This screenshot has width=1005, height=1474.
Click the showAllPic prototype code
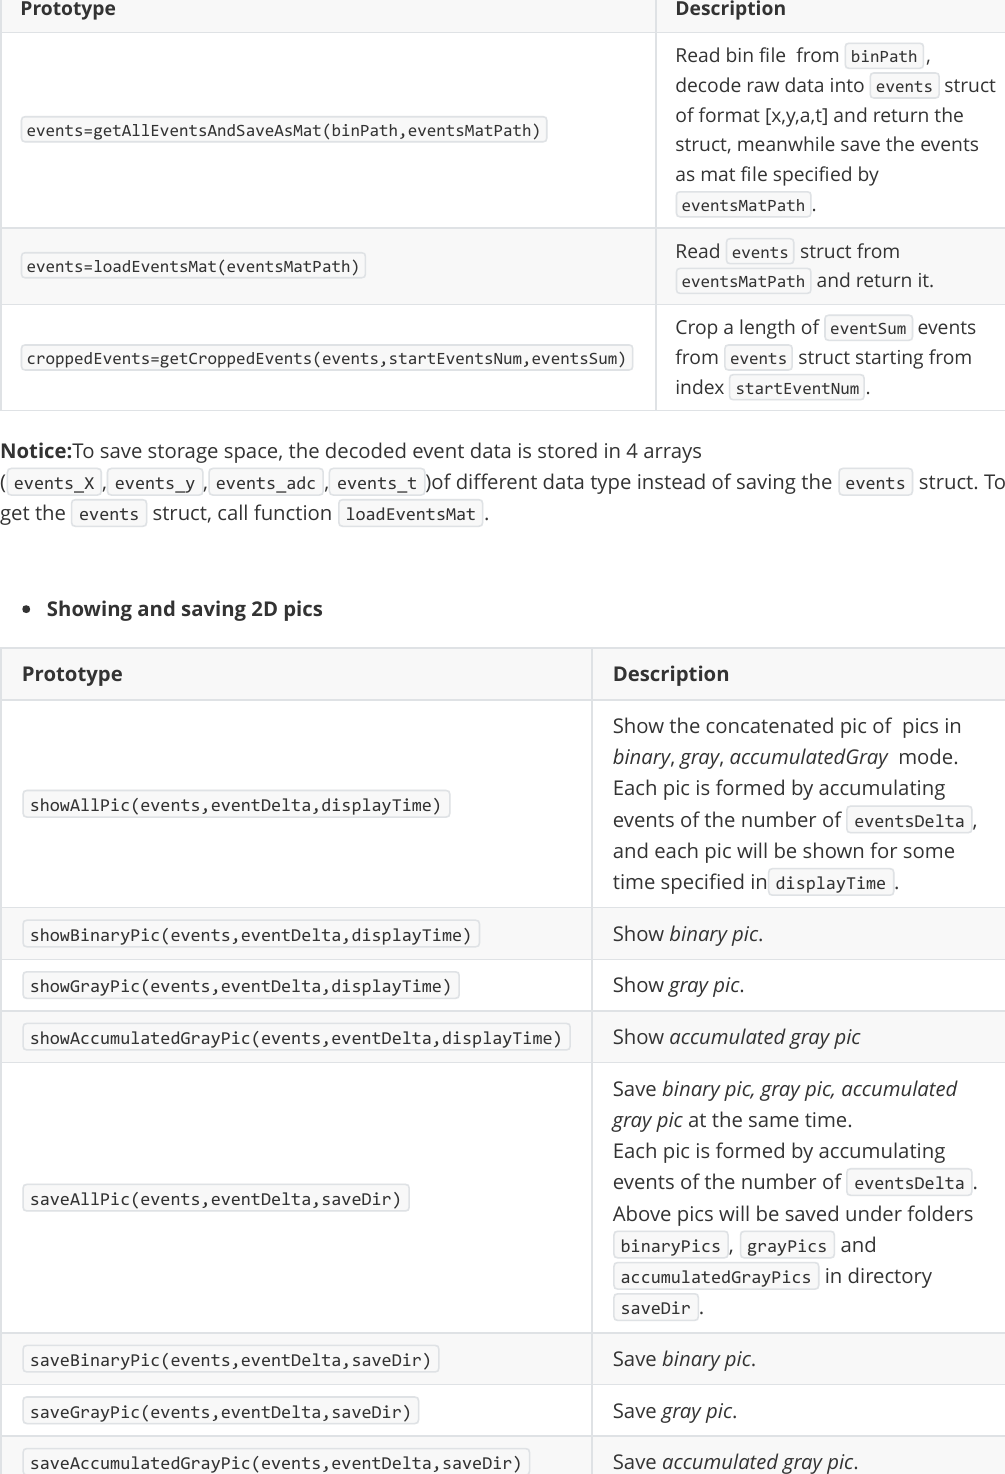(236, 805)
